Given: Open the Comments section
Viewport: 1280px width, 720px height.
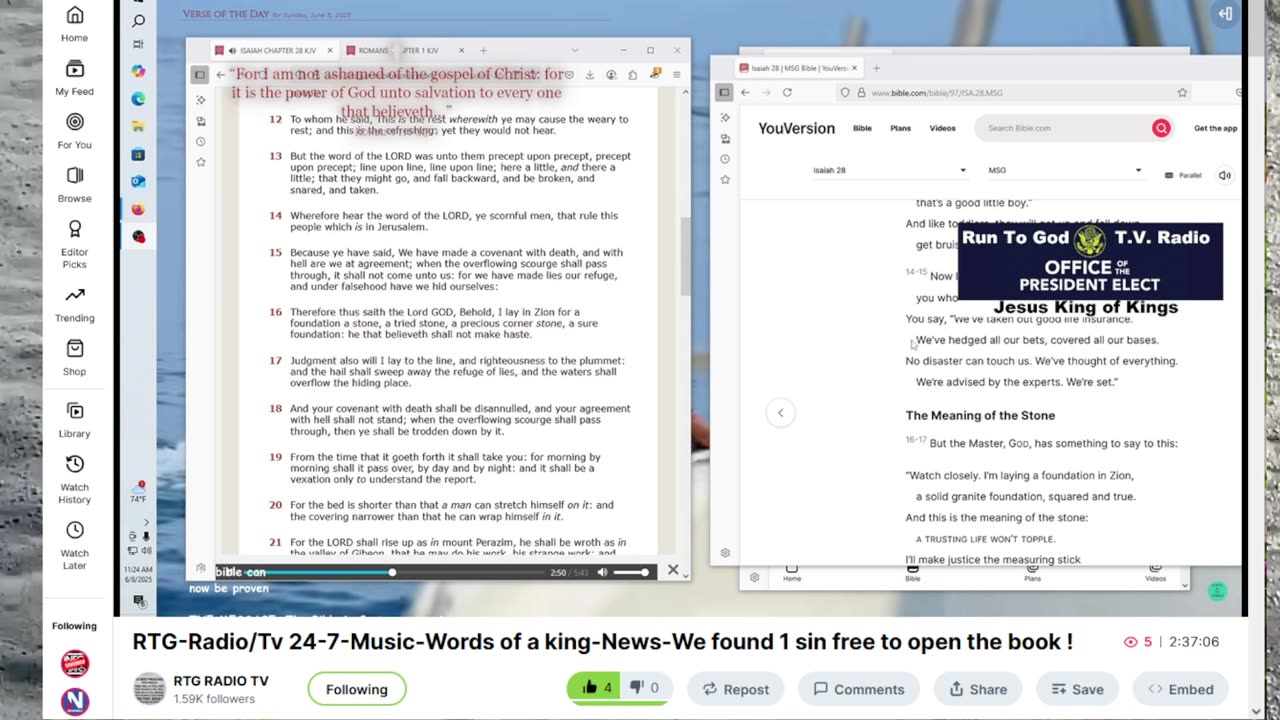Looking at the screenshot, I should click(859, 689).
